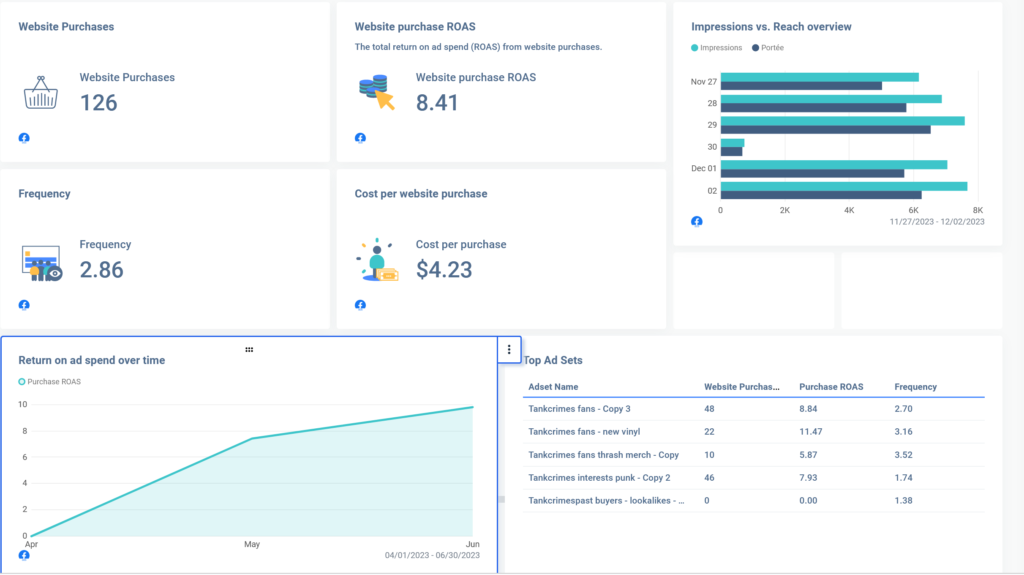Viewport: 1024px width, 575px height.
Task: Click the May data point on ROAS line
Action: tap(252, 438)
